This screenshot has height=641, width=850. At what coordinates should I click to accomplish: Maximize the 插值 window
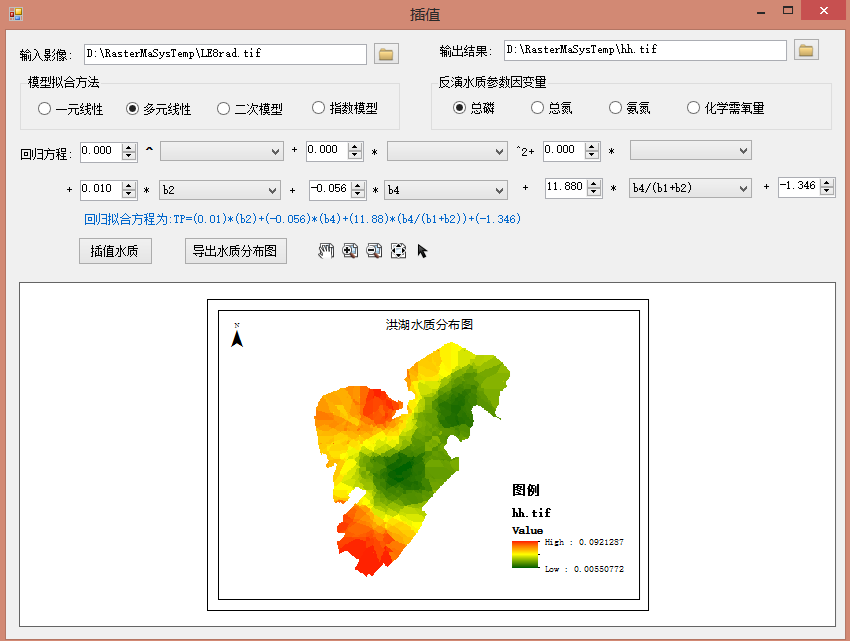pyautogui.click(x=788, y=10)
